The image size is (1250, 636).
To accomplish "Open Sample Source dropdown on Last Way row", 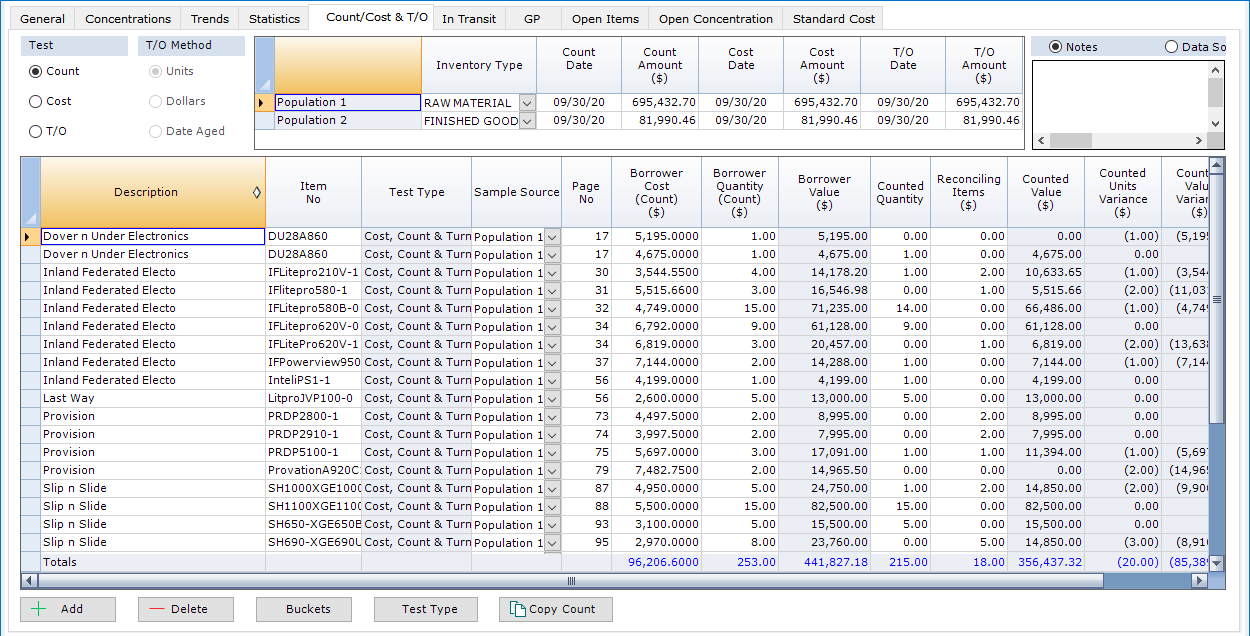I will click(551, 398).
